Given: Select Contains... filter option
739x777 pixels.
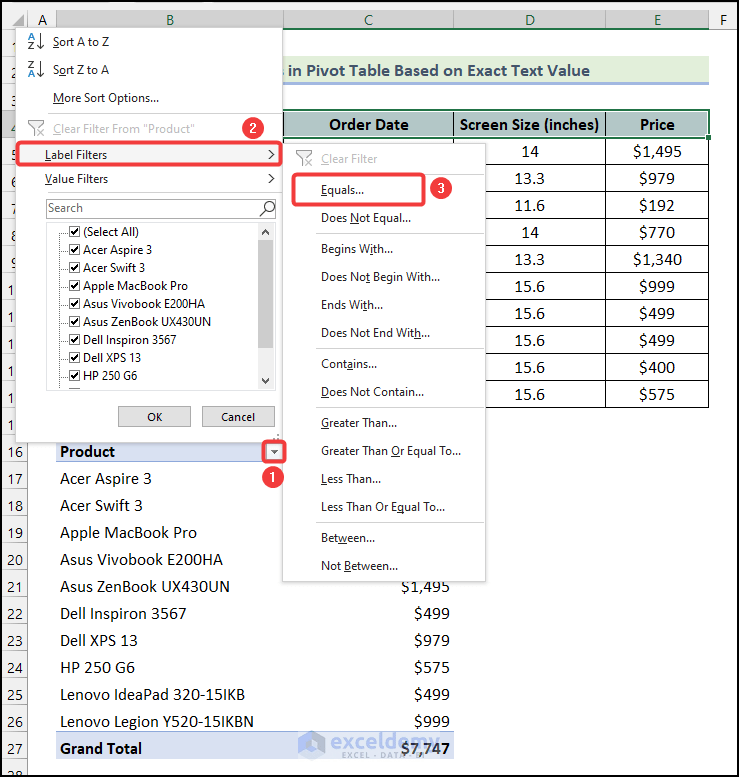Looking at the screenshot, I should click(x=349, y=364).
